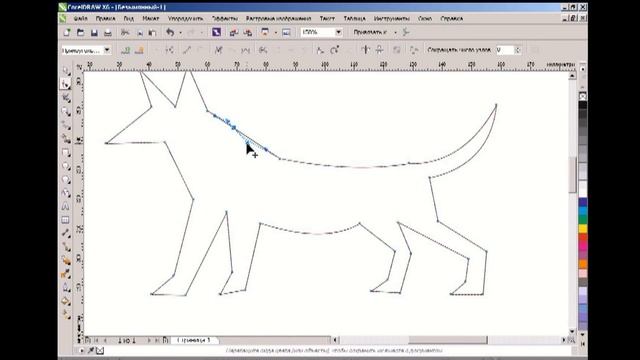Viewport: 640px width, 360px height.
Task: Click the vertical scrollbar down arrow
Action: [x=572, y=331]
